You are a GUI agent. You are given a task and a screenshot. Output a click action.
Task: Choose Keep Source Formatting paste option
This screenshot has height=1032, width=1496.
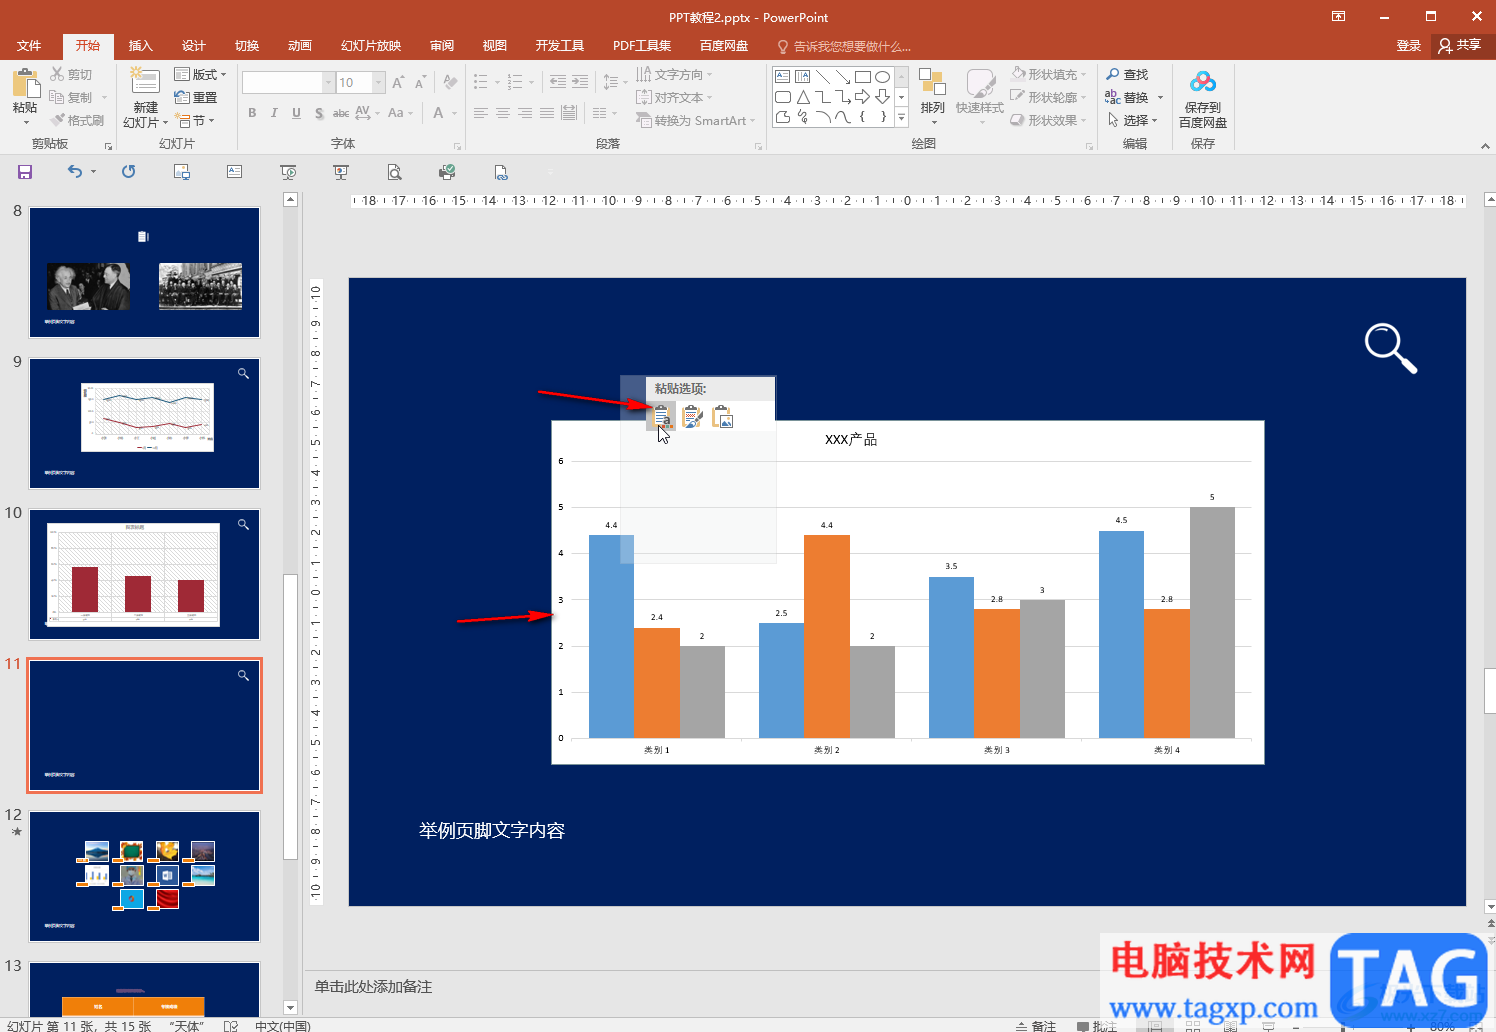coord(692,417)
